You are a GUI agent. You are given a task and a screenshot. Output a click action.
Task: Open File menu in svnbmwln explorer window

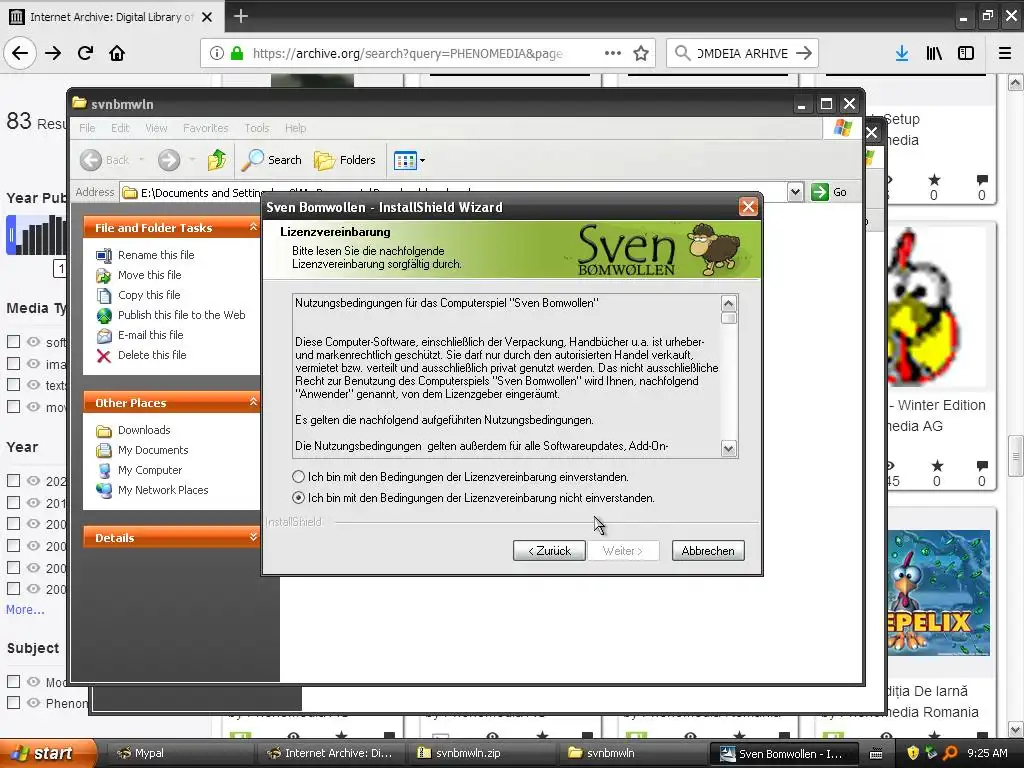87,128
